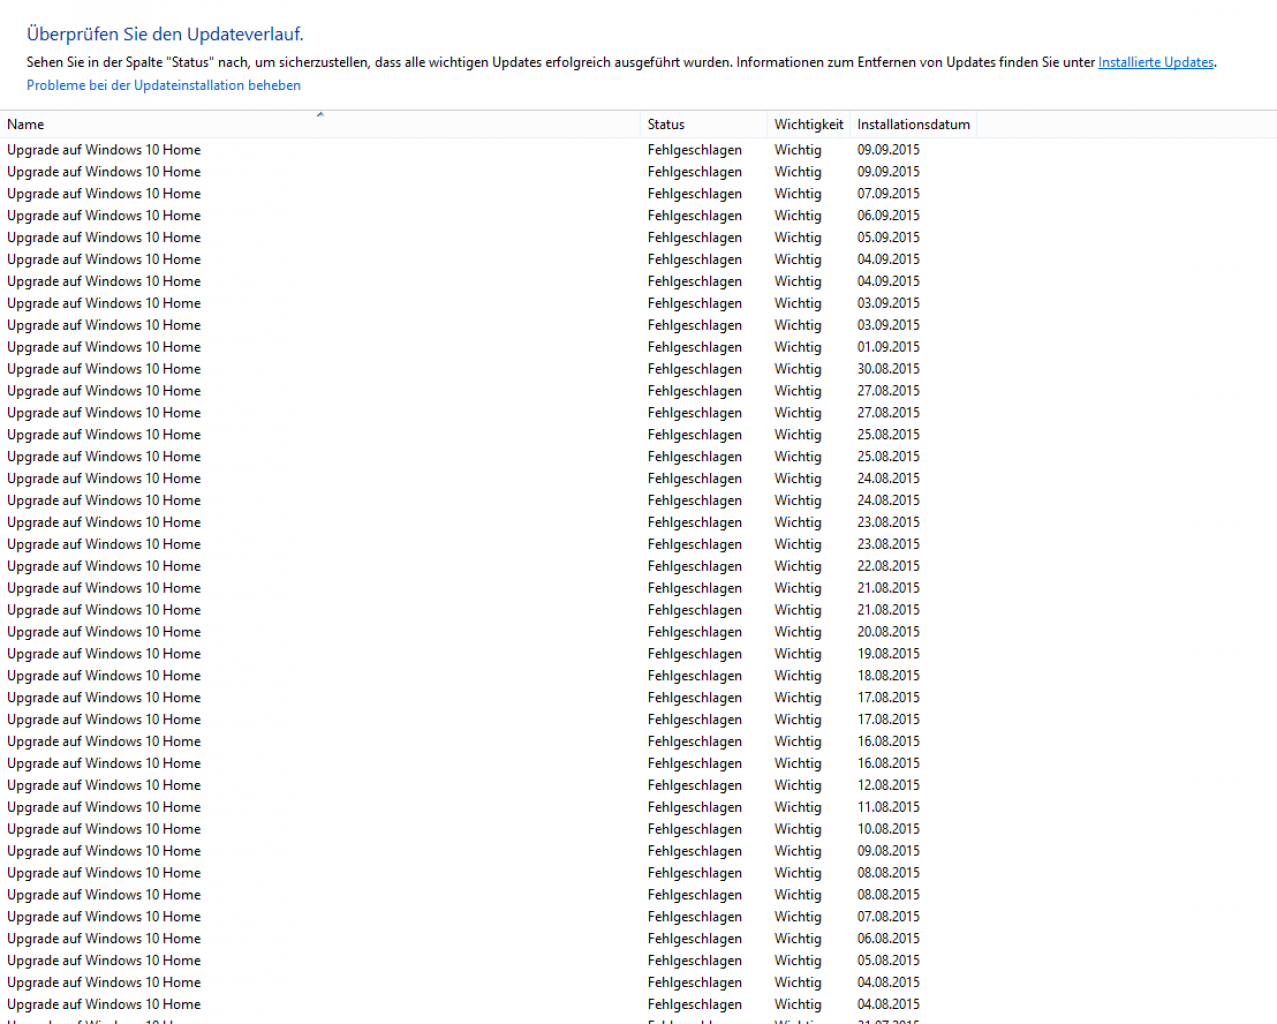
Task: Select date cell 10.08.2015
Action: pos(888,829)
